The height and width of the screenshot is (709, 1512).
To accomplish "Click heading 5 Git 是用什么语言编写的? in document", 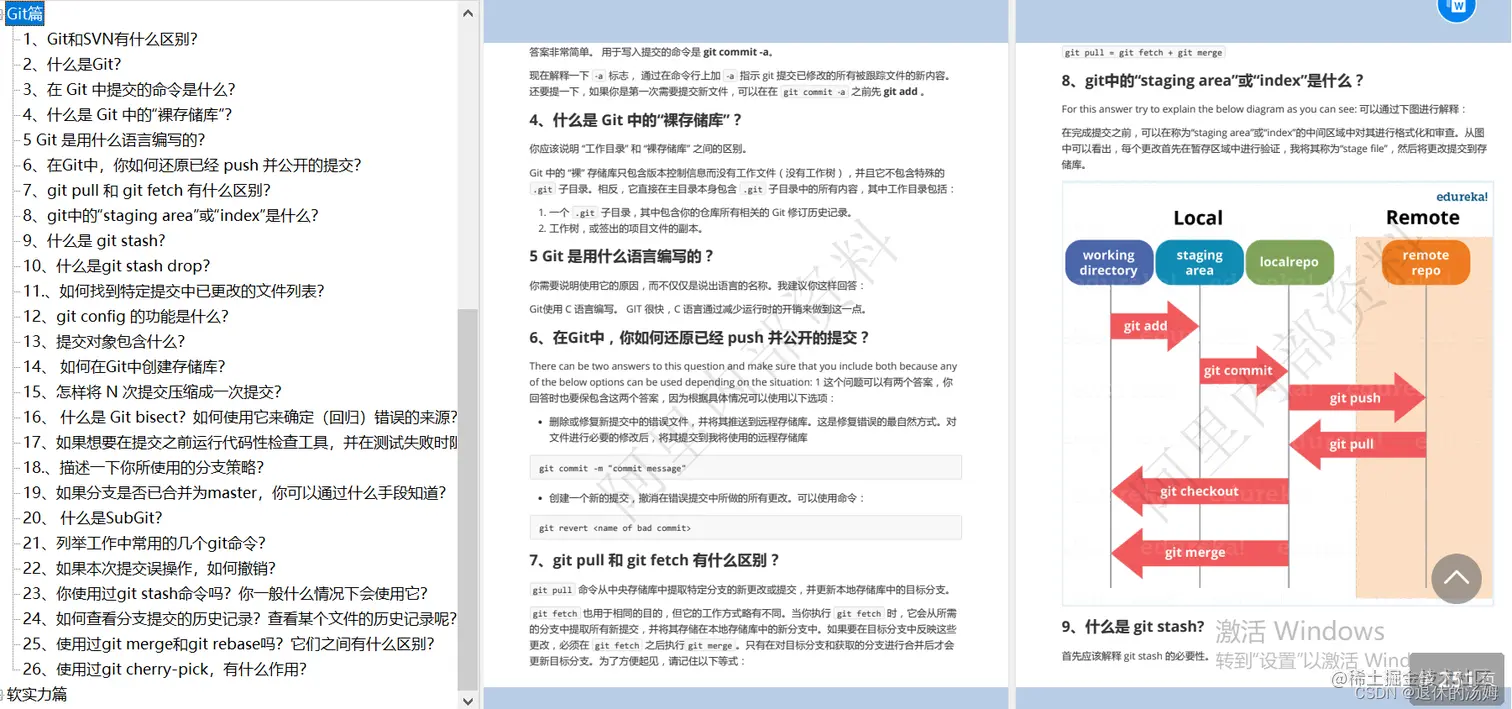I will coord(622,256).
